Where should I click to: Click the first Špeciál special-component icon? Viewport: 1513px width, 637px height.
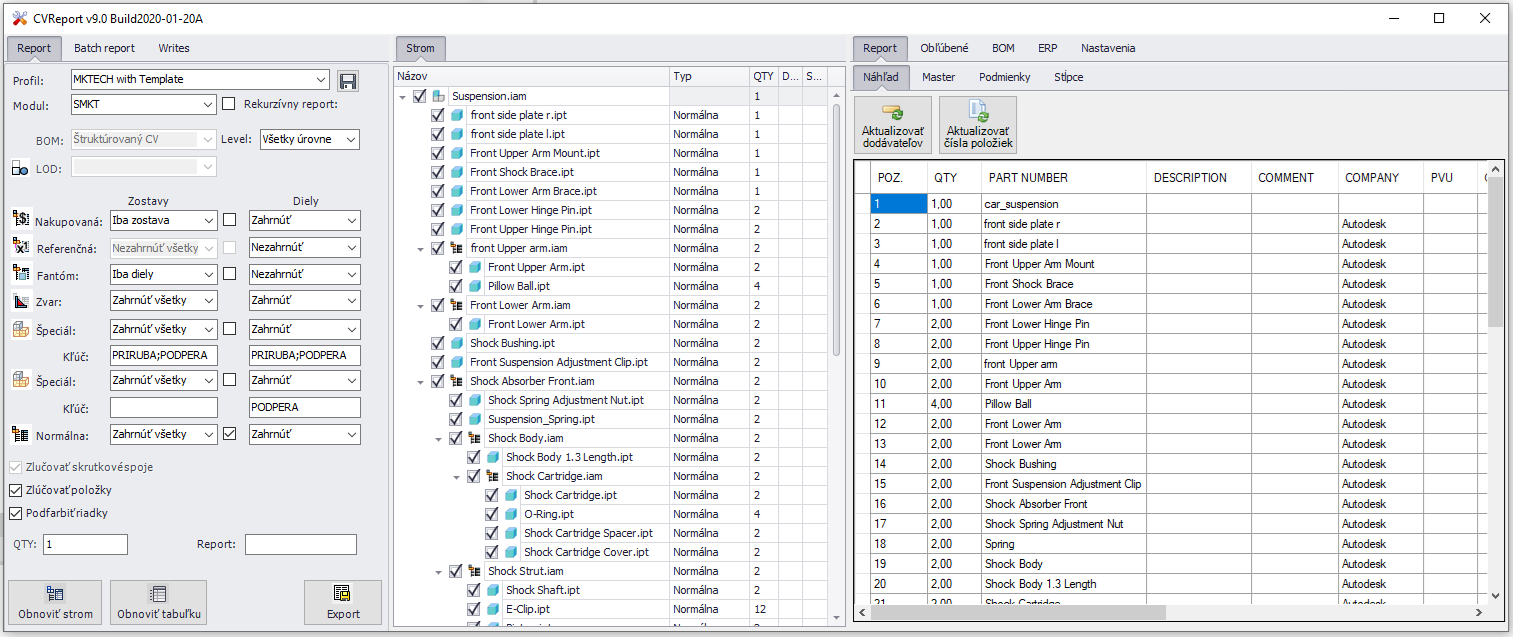(x=18, y=328)
